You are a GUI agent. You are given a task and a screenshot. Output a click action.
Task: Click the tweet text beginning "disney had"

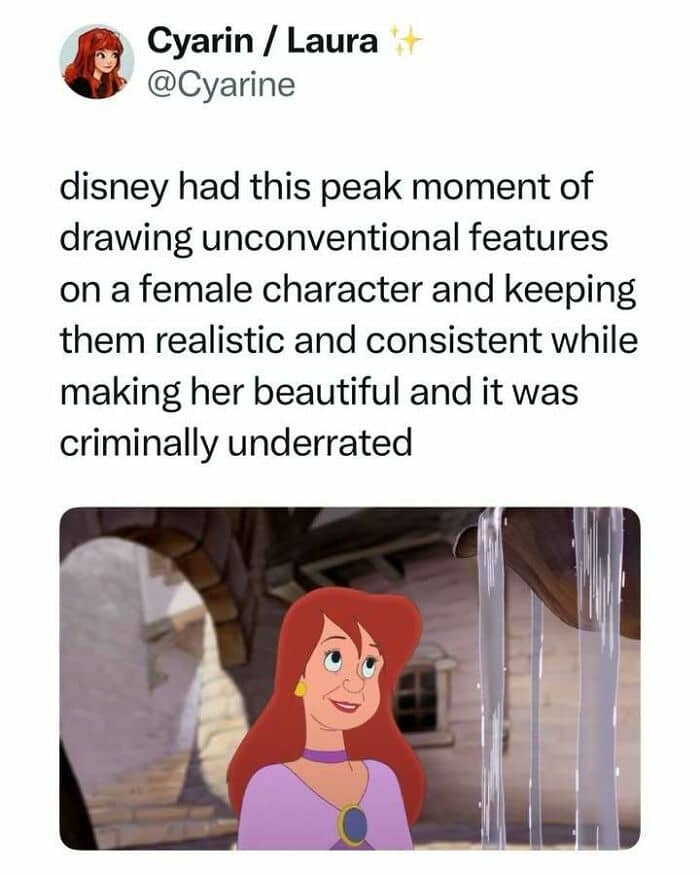[x=348, y=314]
